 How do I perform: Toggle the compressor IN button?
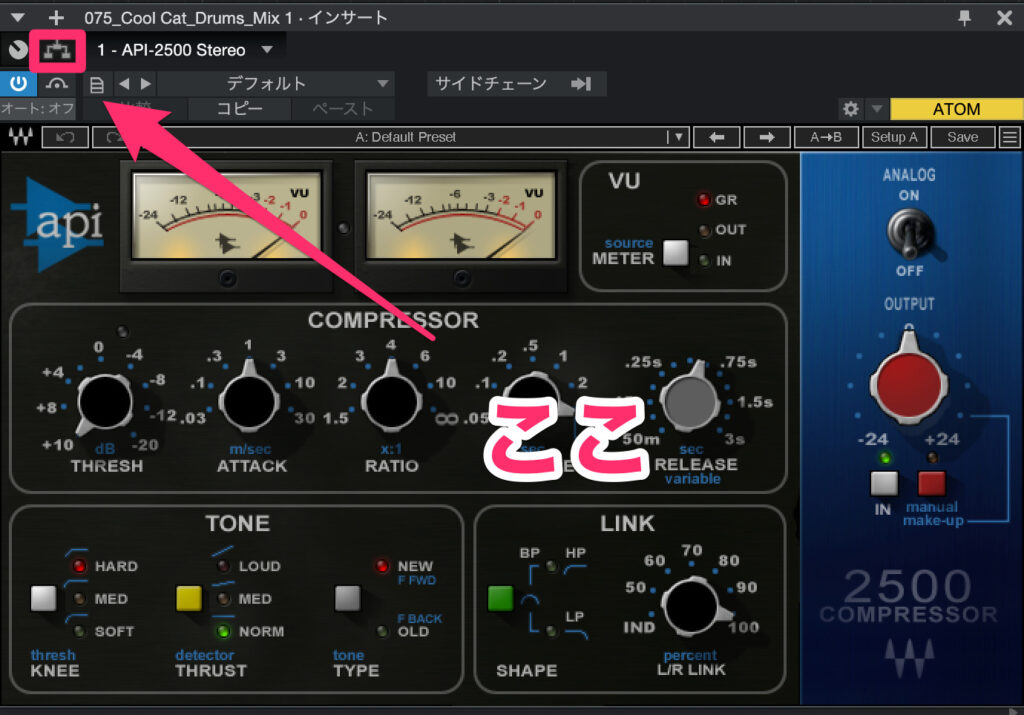pyautogui.click(x=881, y=485)
